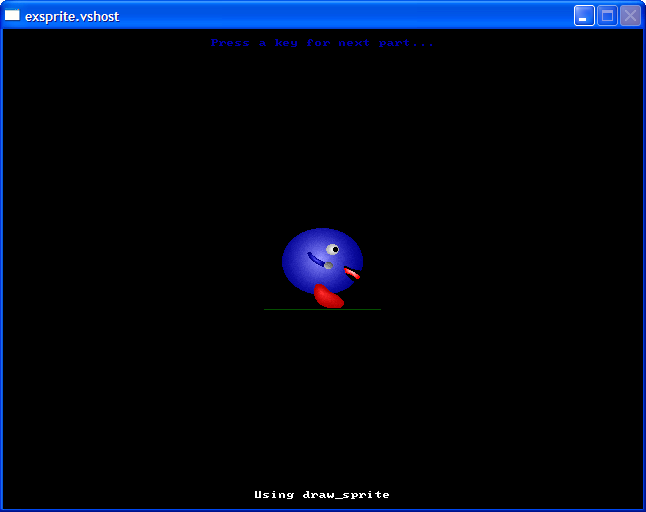Close the exsprite.vshost window
Image resolution: width=646 pixels, height=512 pixels.
point(630,15)
